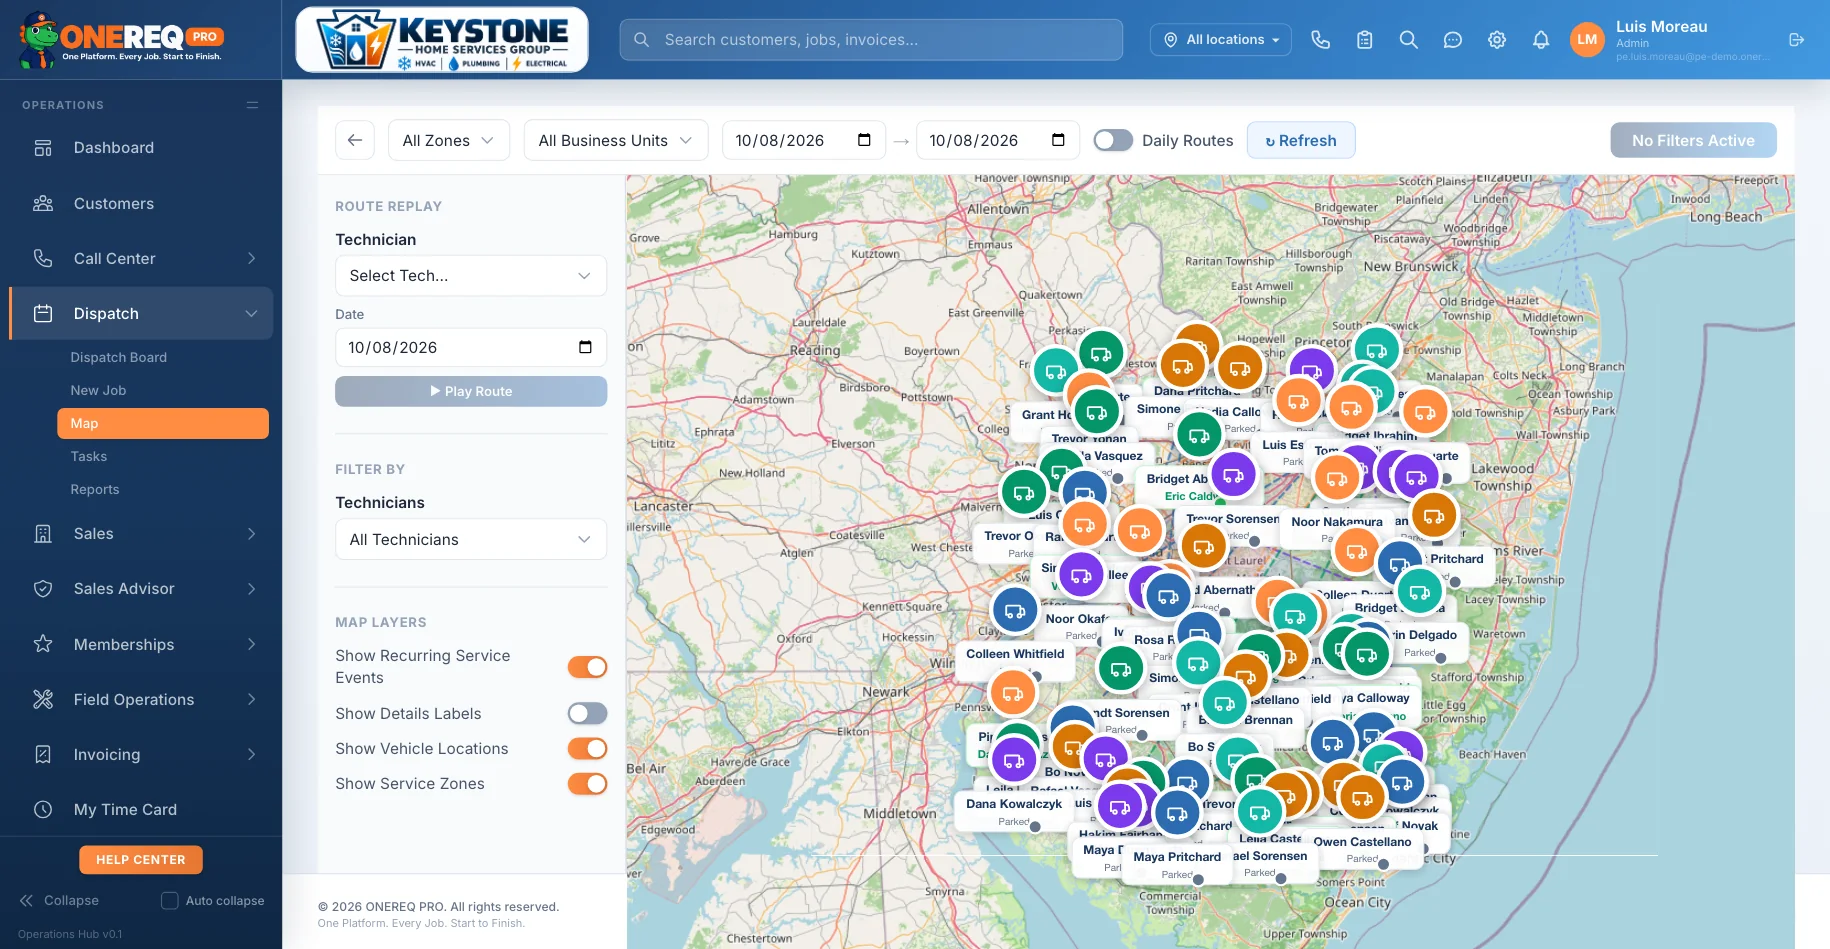Collapse operations sidebar menu icon

(x=252, y=105)
